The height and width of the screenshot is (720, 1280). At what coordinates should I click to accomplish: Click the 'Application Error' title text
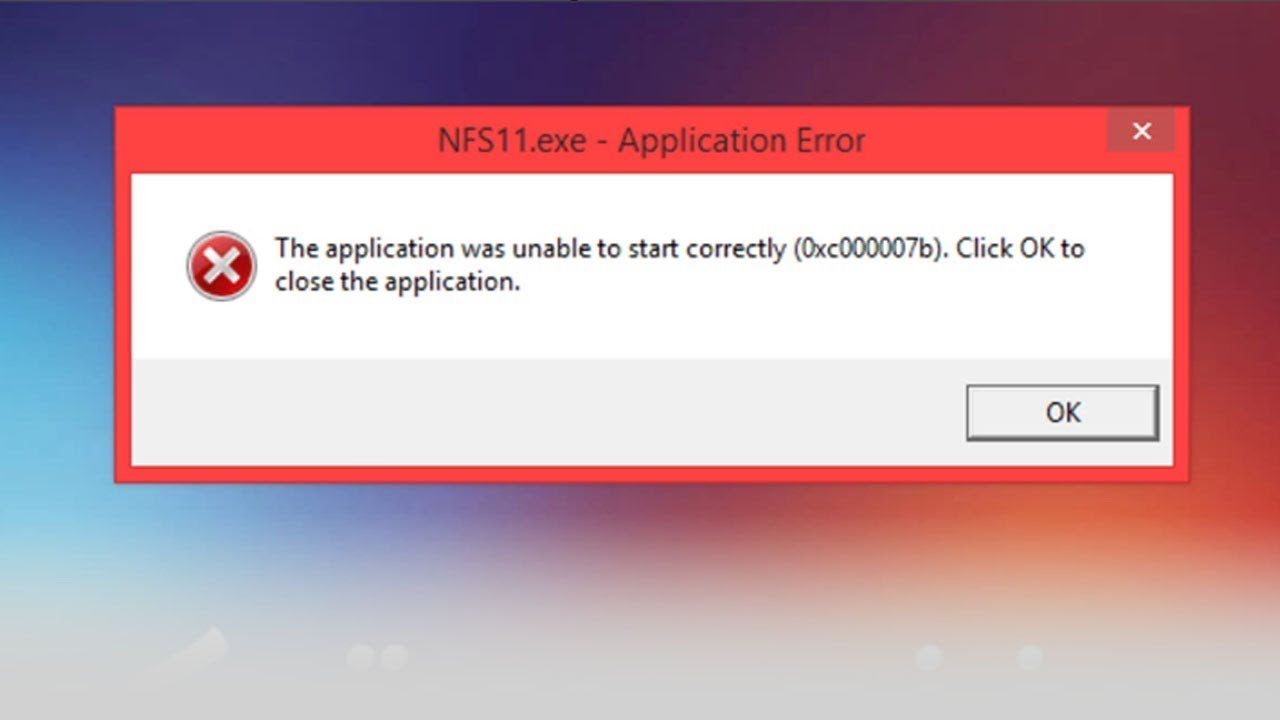pos(741,141)
